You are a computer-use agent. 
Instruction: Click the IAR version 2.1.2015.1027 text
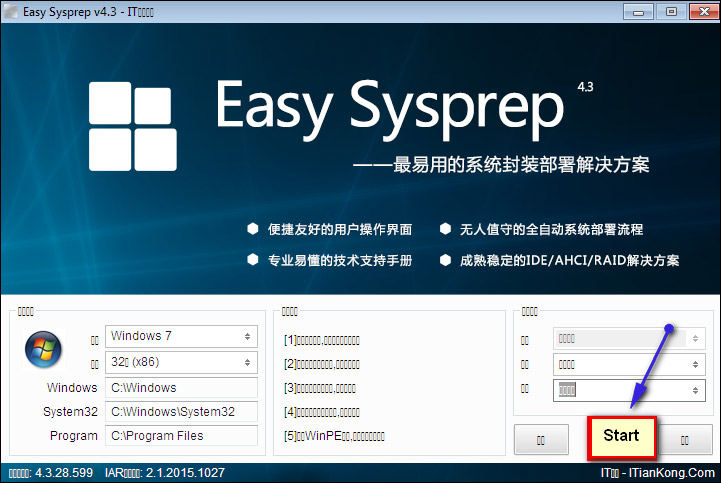165,473
